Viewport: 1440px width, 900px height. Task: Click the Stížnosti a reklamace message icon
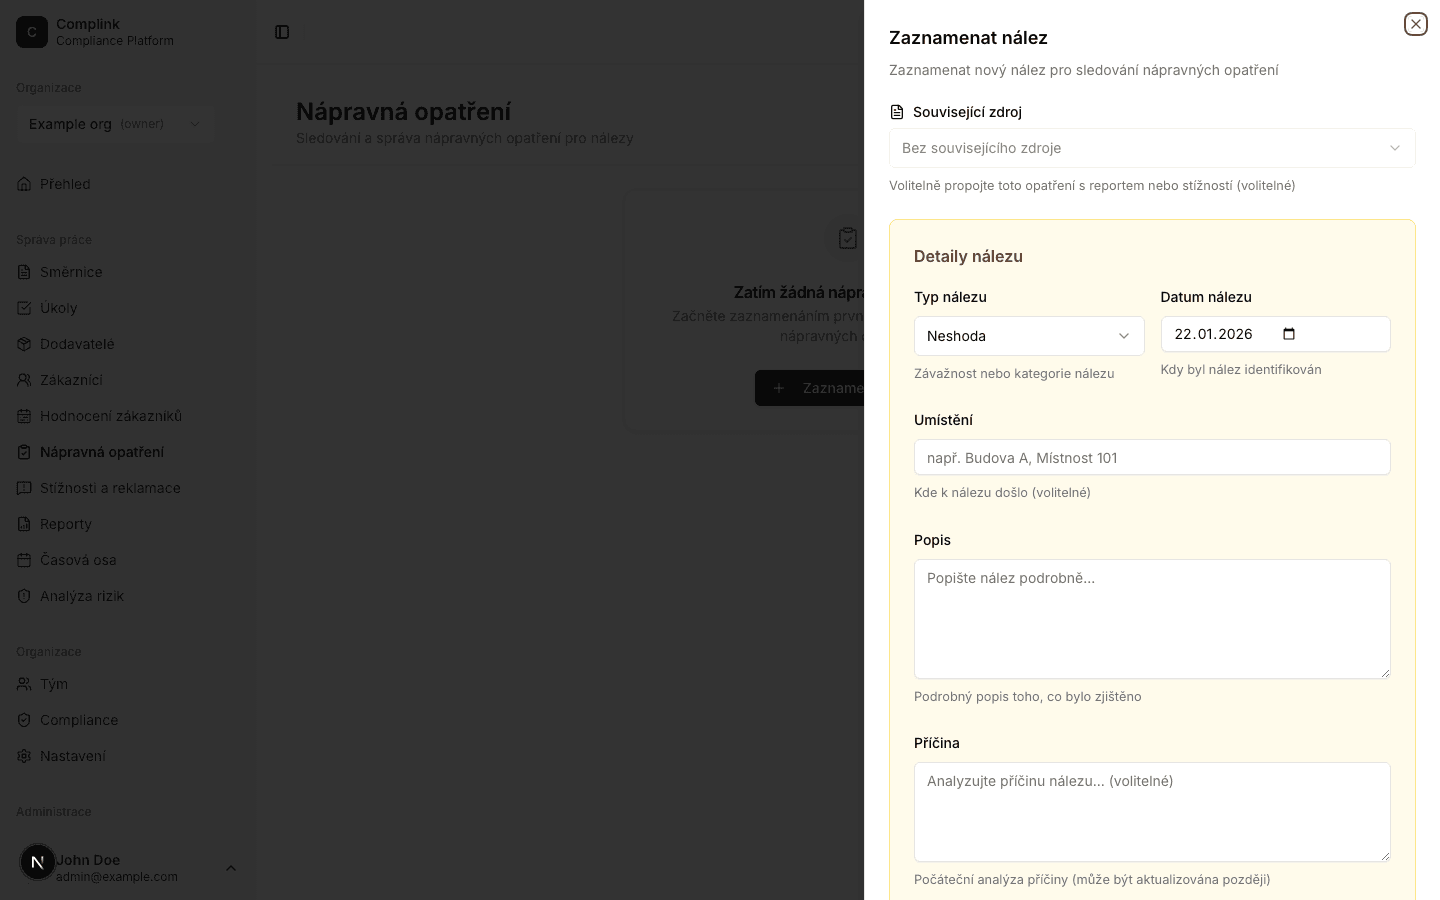[24, 488]
